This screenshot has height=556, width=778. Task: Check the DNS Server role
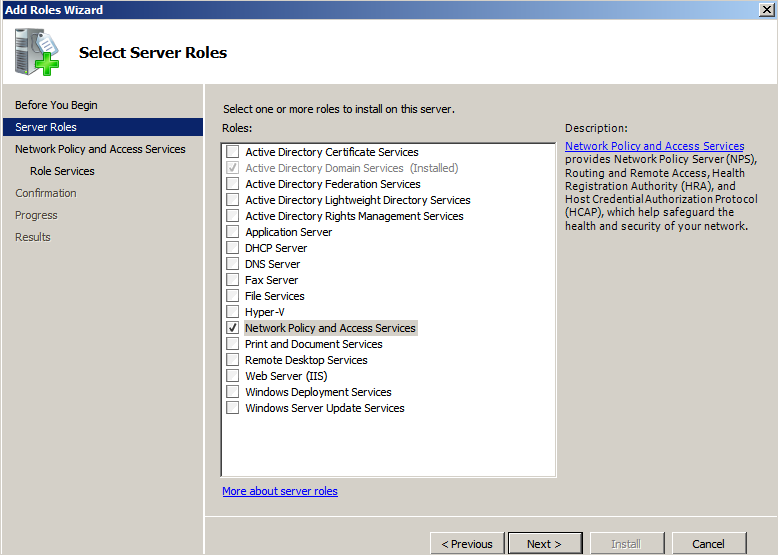[232, 264]
